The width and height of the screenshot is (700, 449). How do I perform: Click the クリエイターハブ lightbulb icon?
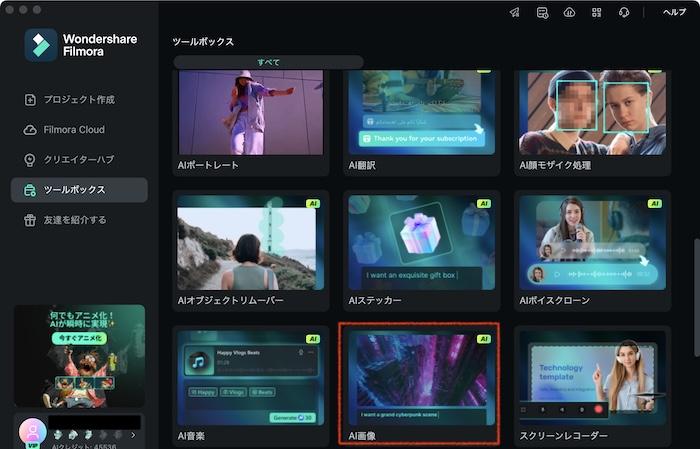click(x=30, y=160)
